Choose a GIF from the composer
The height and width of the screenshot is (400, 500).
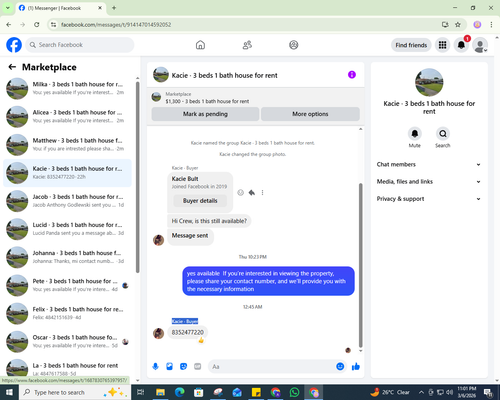(198, 367)
